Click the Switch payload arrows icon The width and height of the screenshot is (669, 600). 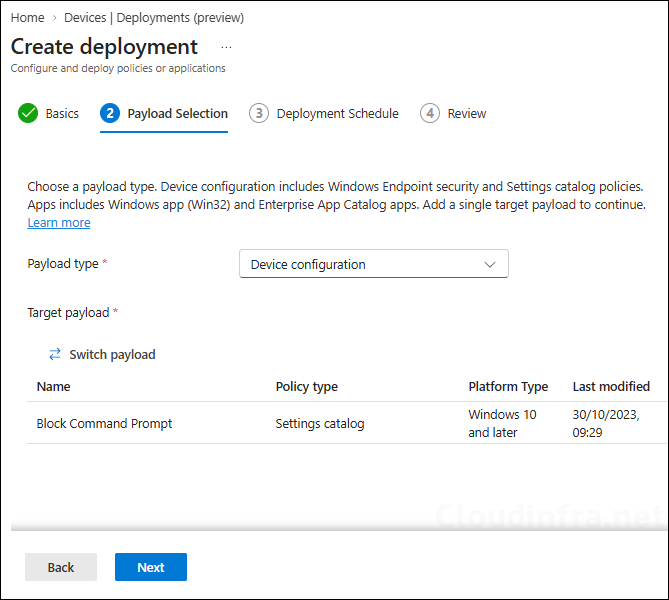55,354
